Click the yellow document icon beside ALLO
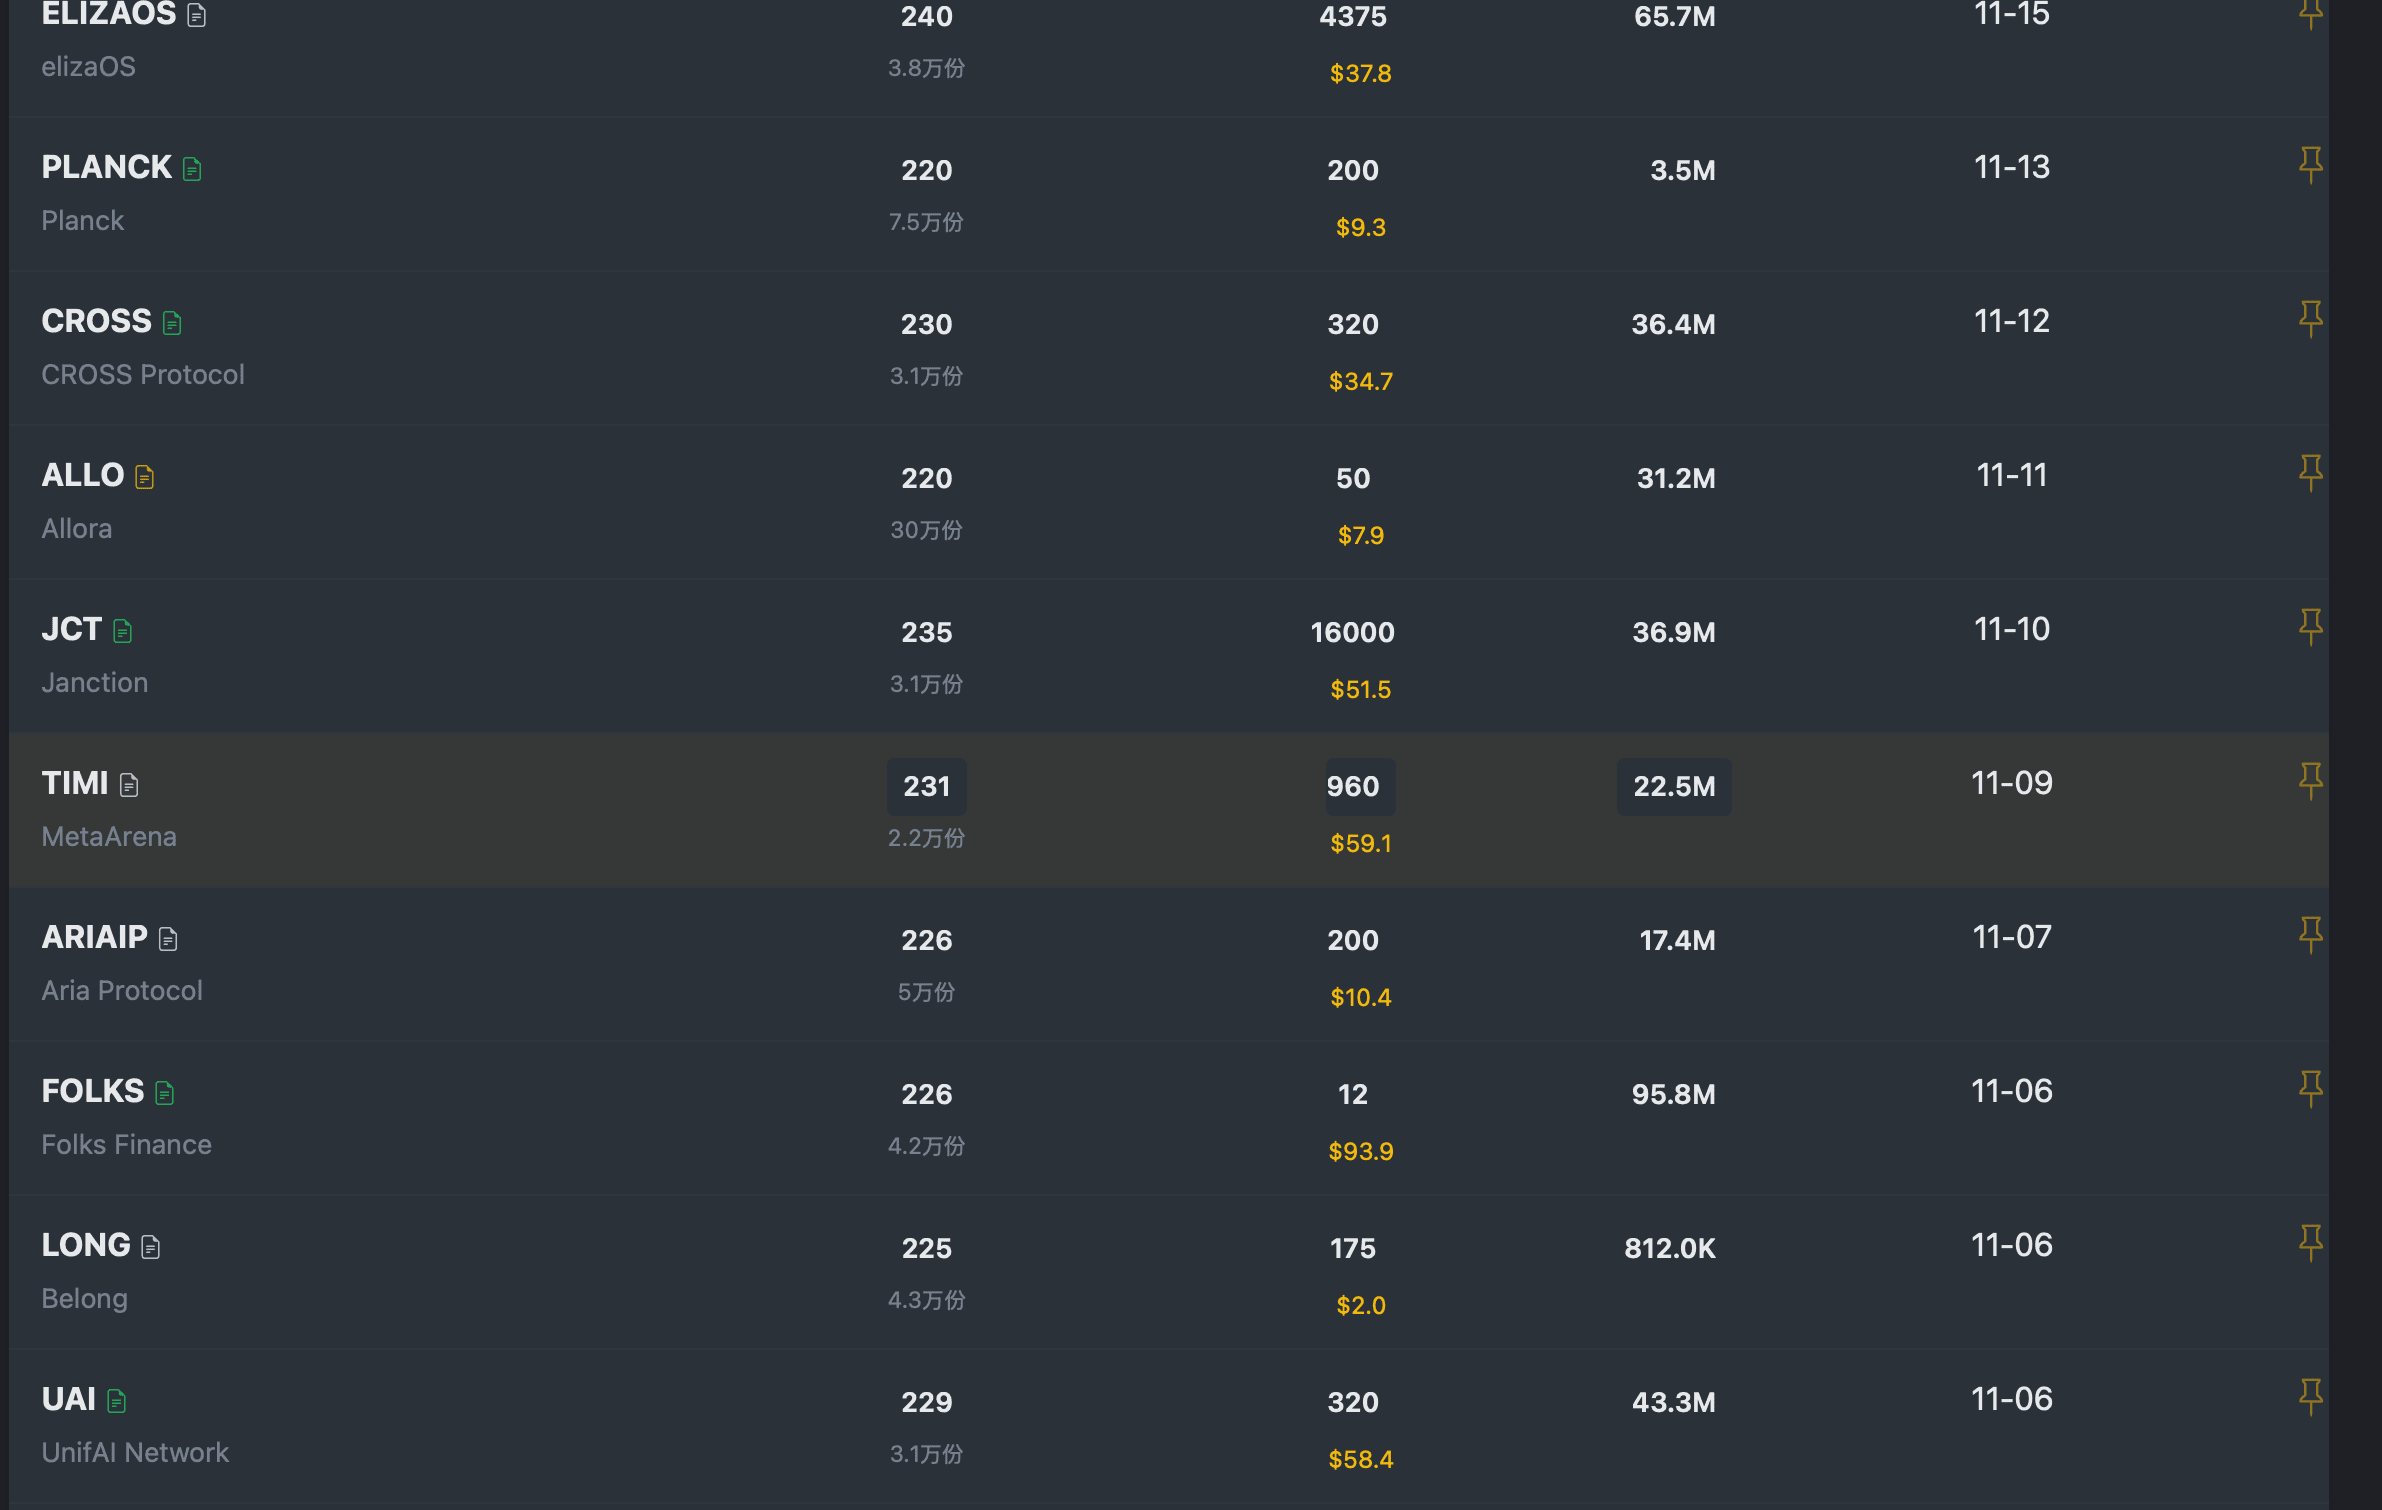This screenshot has width=2382, height=1510. [145, 477]
